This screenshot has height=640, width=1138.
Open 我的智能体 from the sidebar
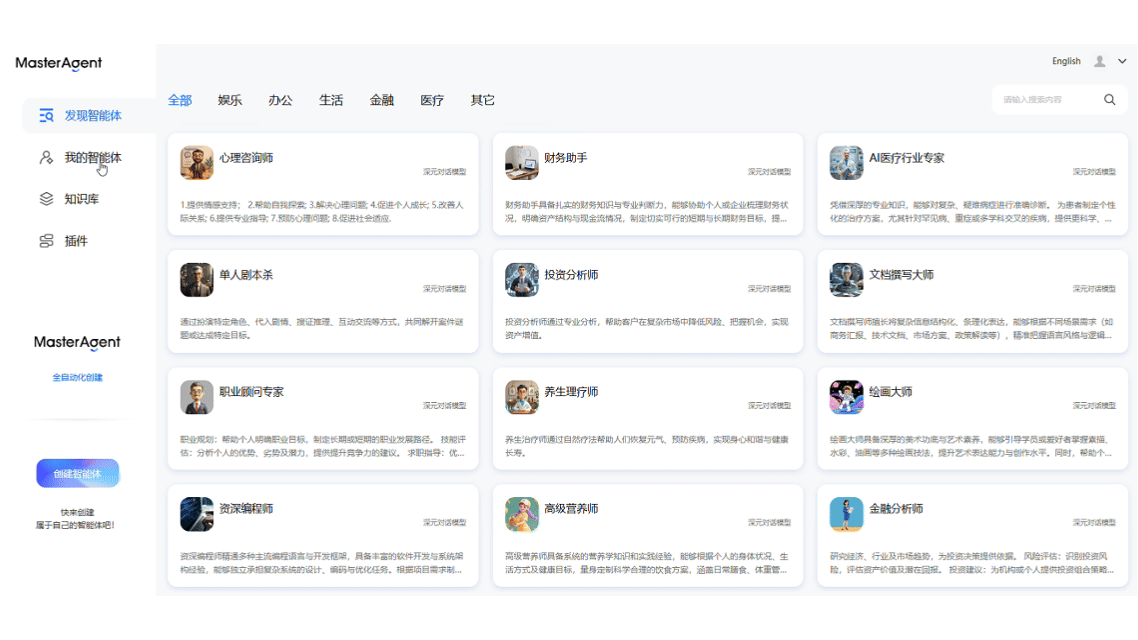45,158
